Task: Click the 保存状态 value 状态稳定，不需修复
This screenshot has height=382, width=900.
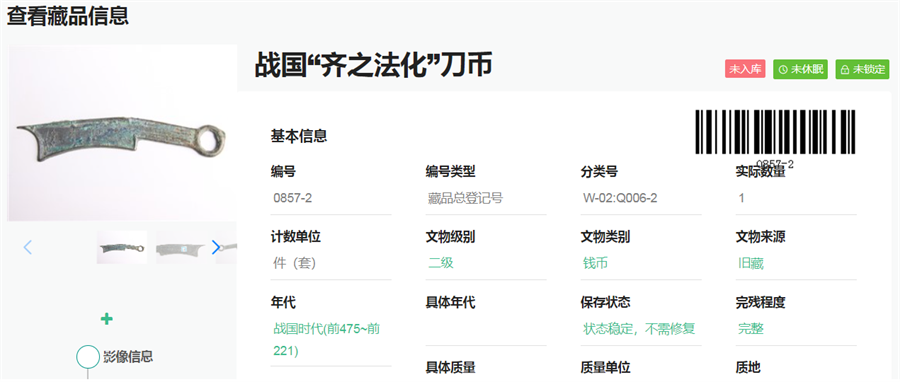Action: pyautogui.click(x=639, y=329)
